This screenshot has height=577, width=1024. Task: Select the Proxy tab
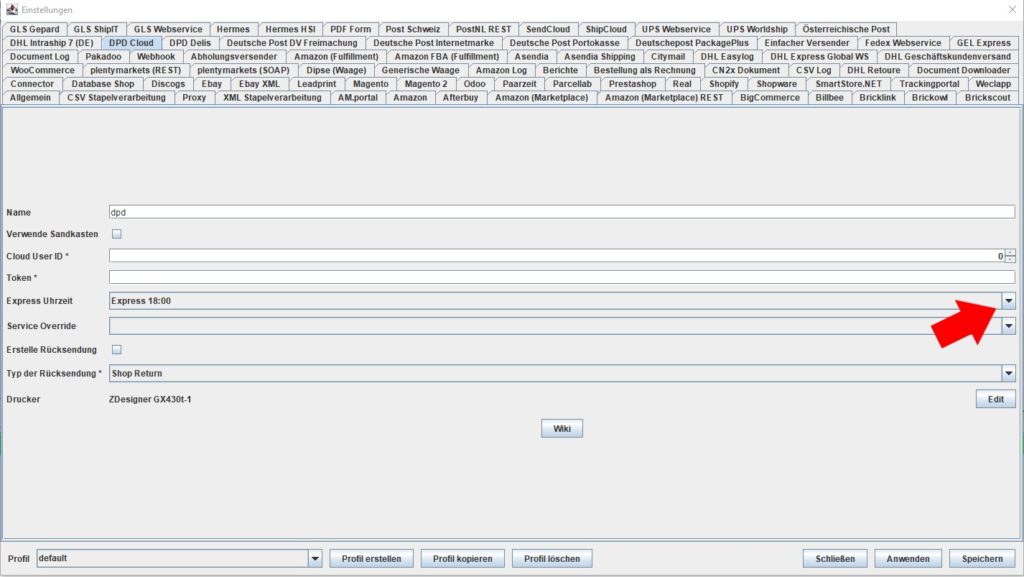pos(194,98)
